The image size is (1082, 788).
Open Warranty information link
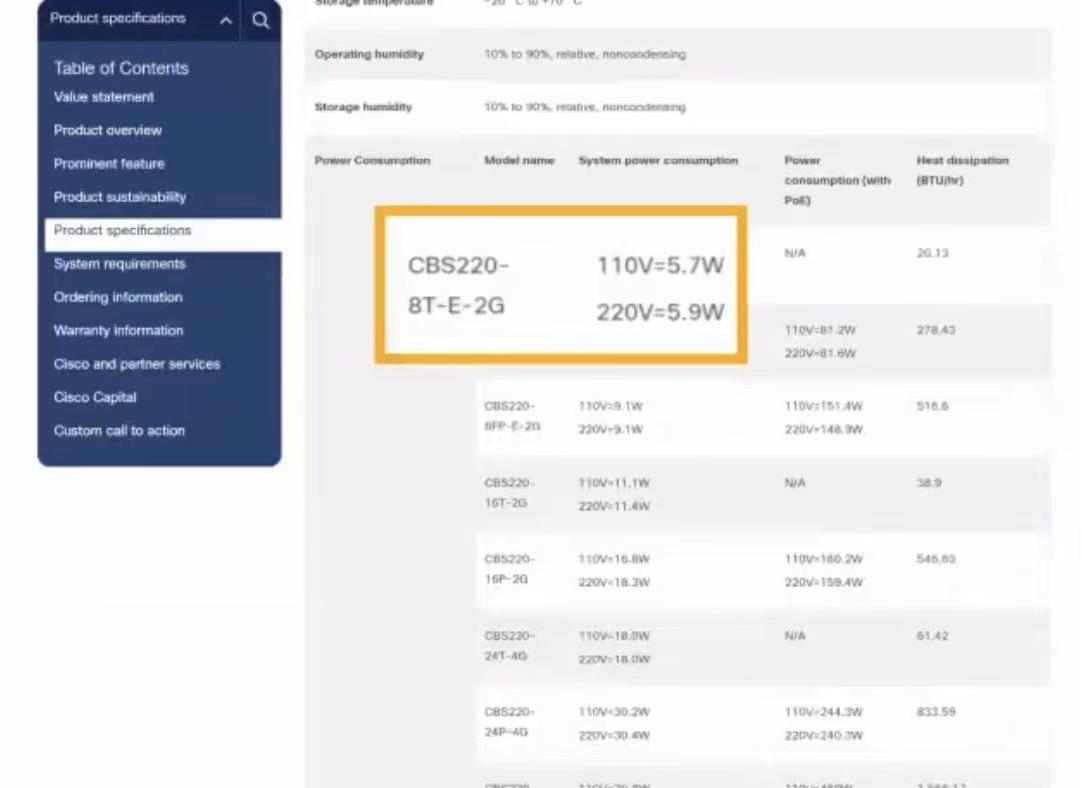pos(118,331)
